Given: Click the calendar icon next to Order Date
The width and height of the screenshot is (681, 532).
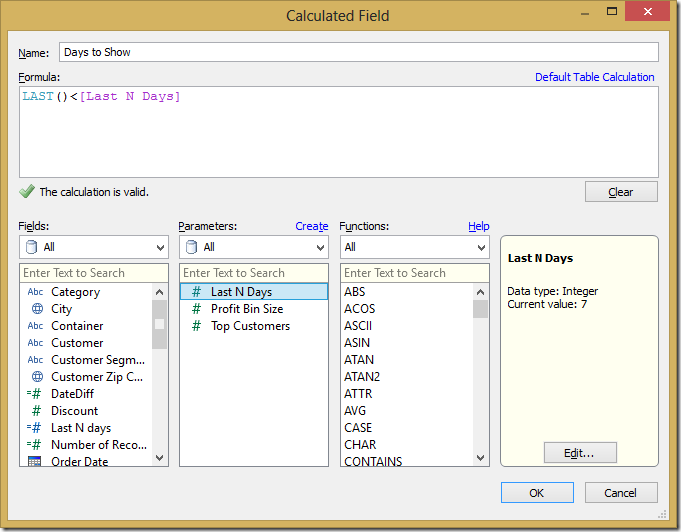Looking at the screenshot, I should (x=36, y=461).
